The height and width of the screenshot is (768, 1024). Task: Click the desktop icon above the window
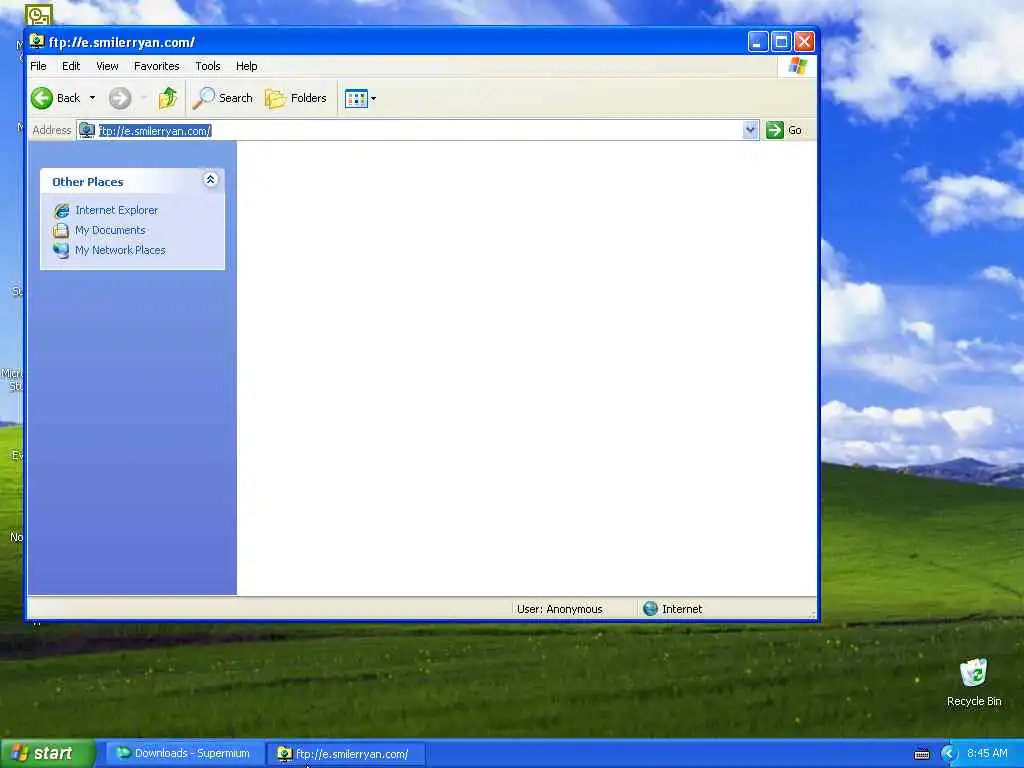(x=39, y=14)
